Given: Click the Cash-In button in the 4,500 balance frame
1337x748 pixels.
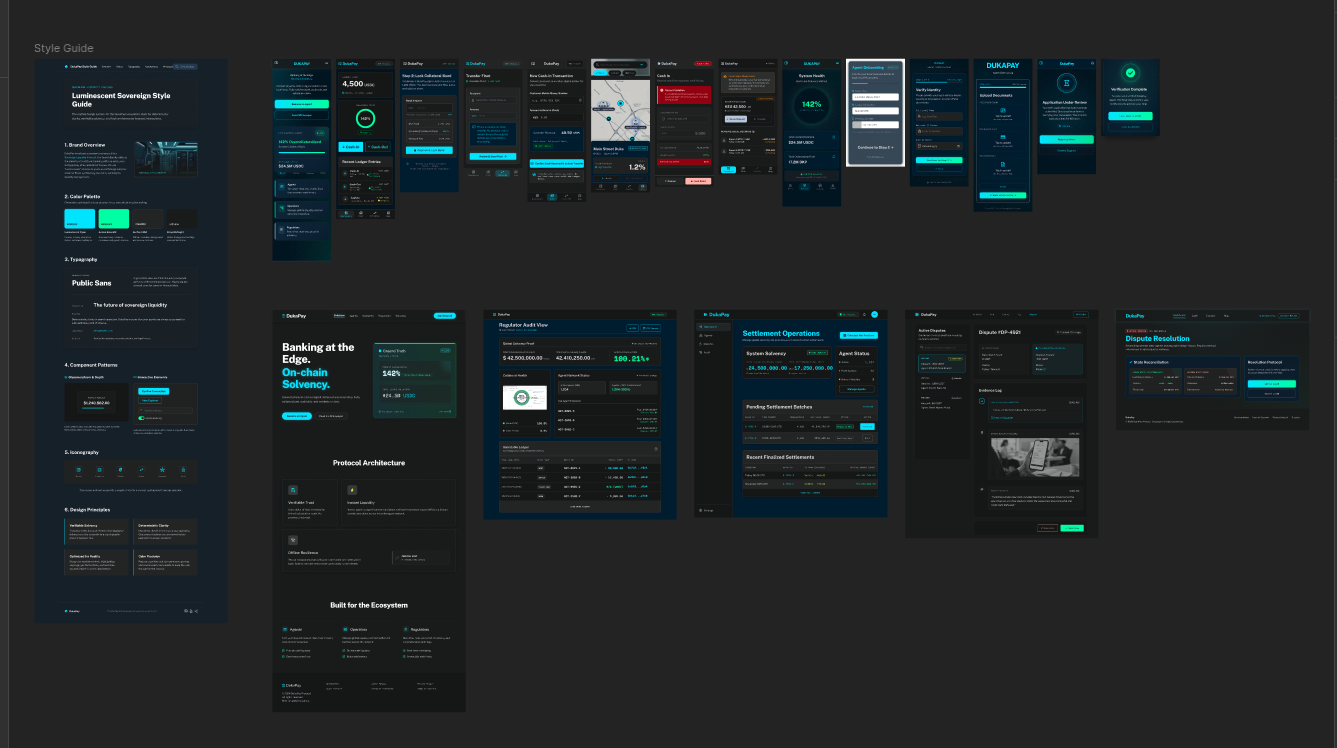Looking at the screenshot, I should (x=353, y=147).
